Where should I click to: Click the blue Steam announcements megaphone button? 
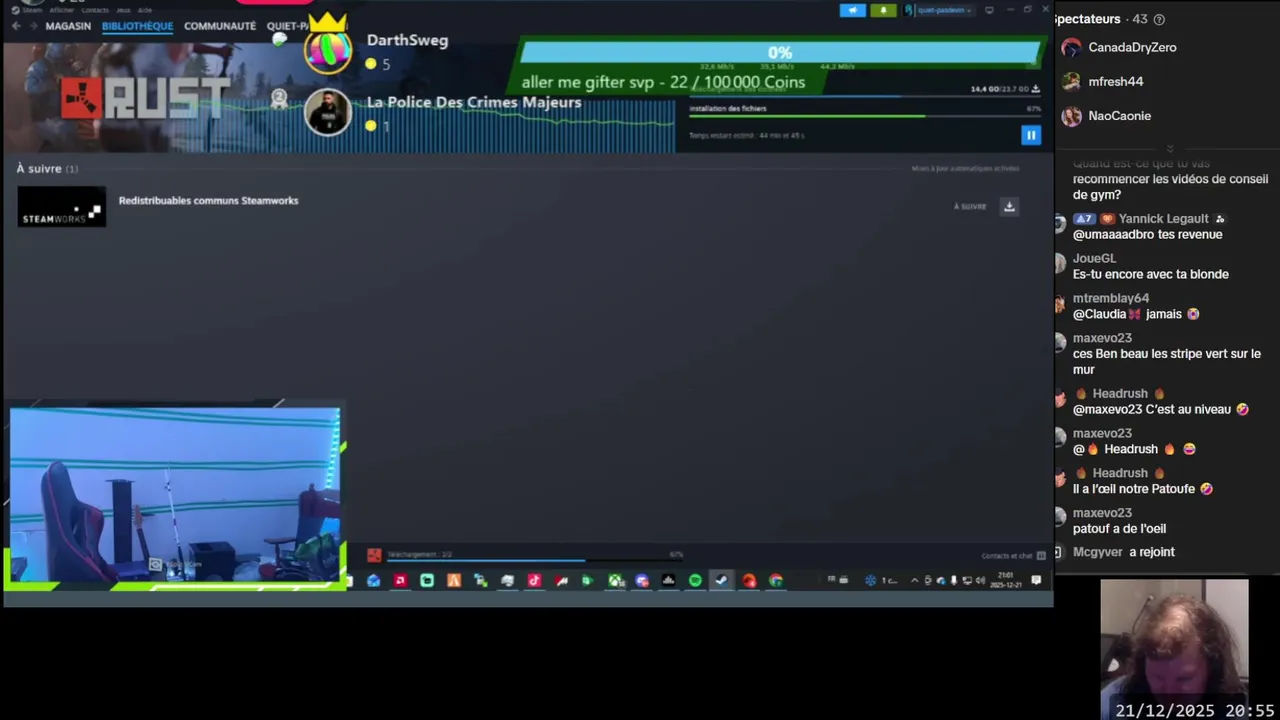(x=853, y=10)
